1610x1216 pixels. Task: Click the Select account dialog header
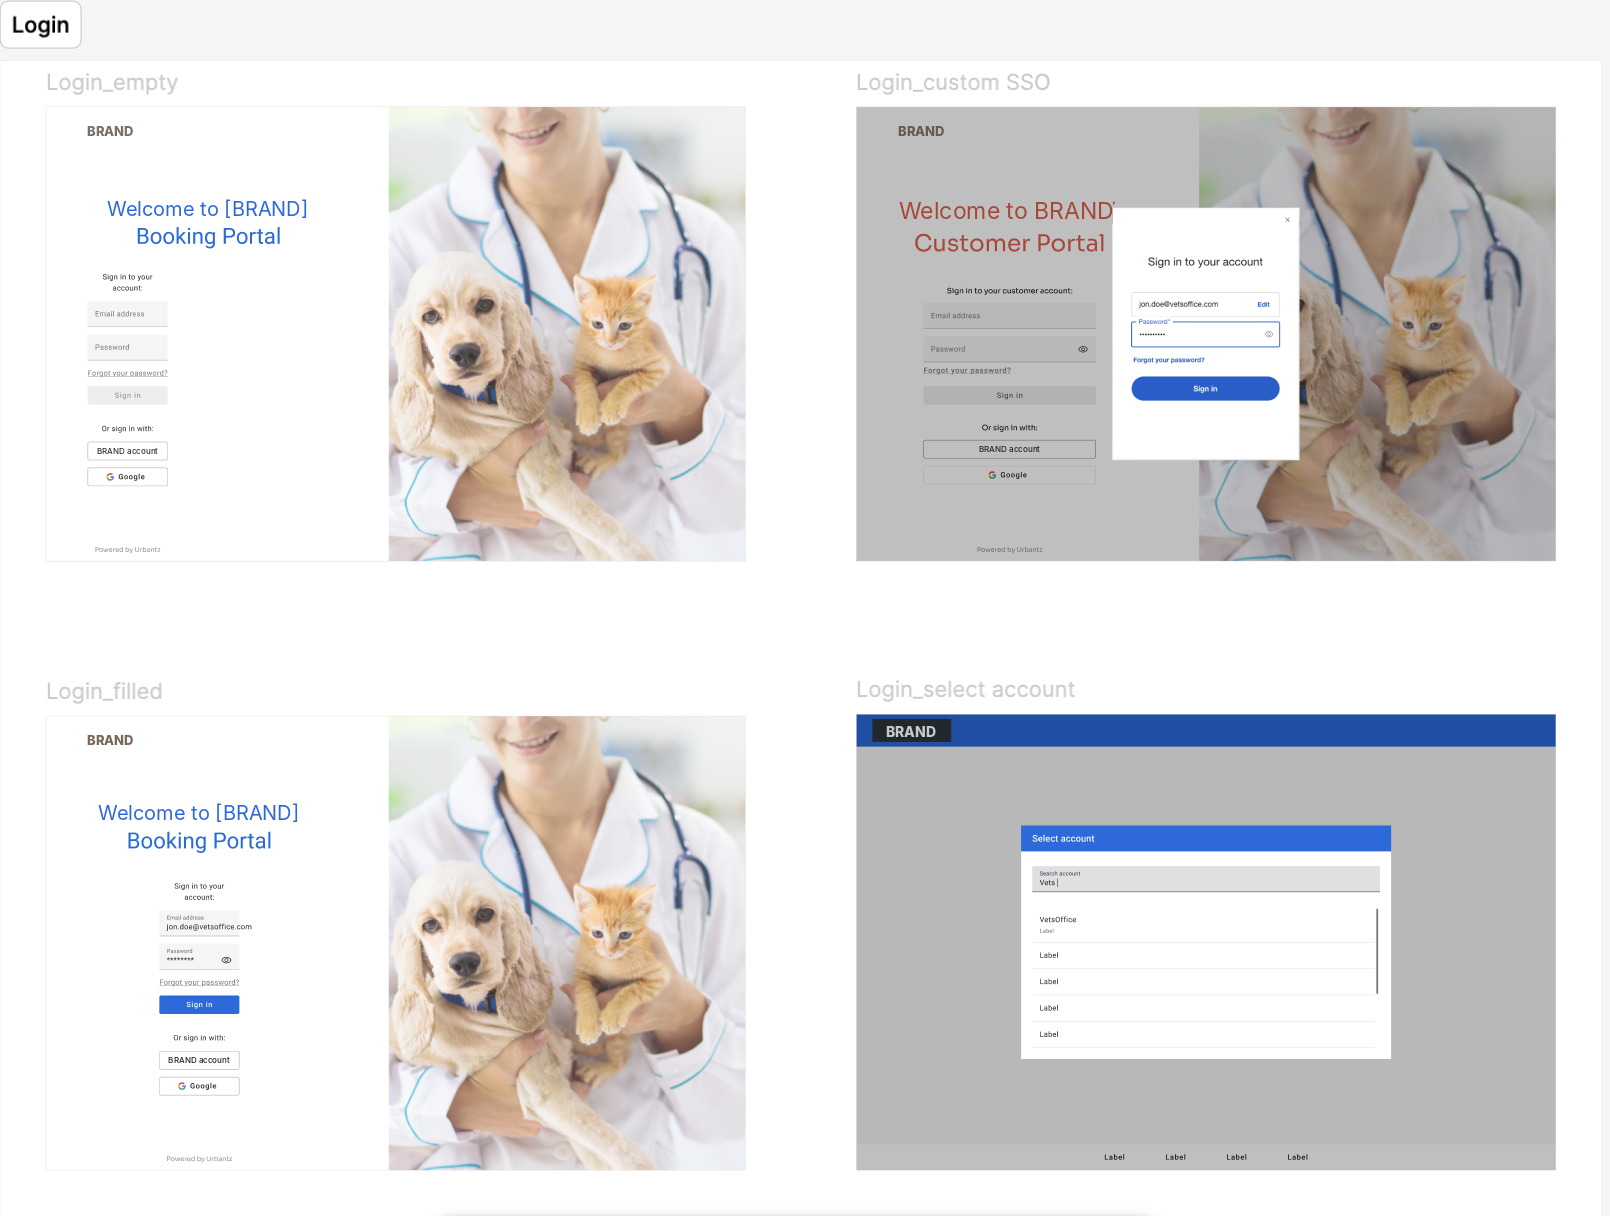click(x=1205, y=839)
